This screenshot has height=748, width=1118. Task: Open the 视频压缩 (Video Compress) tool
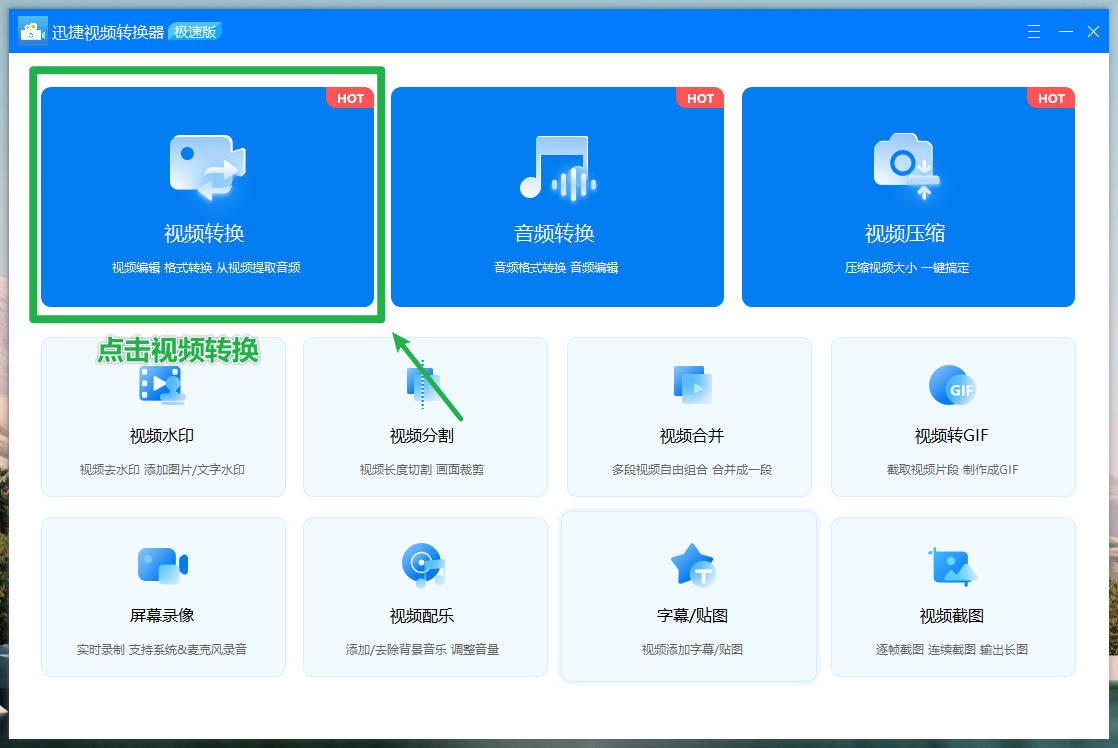908,195
